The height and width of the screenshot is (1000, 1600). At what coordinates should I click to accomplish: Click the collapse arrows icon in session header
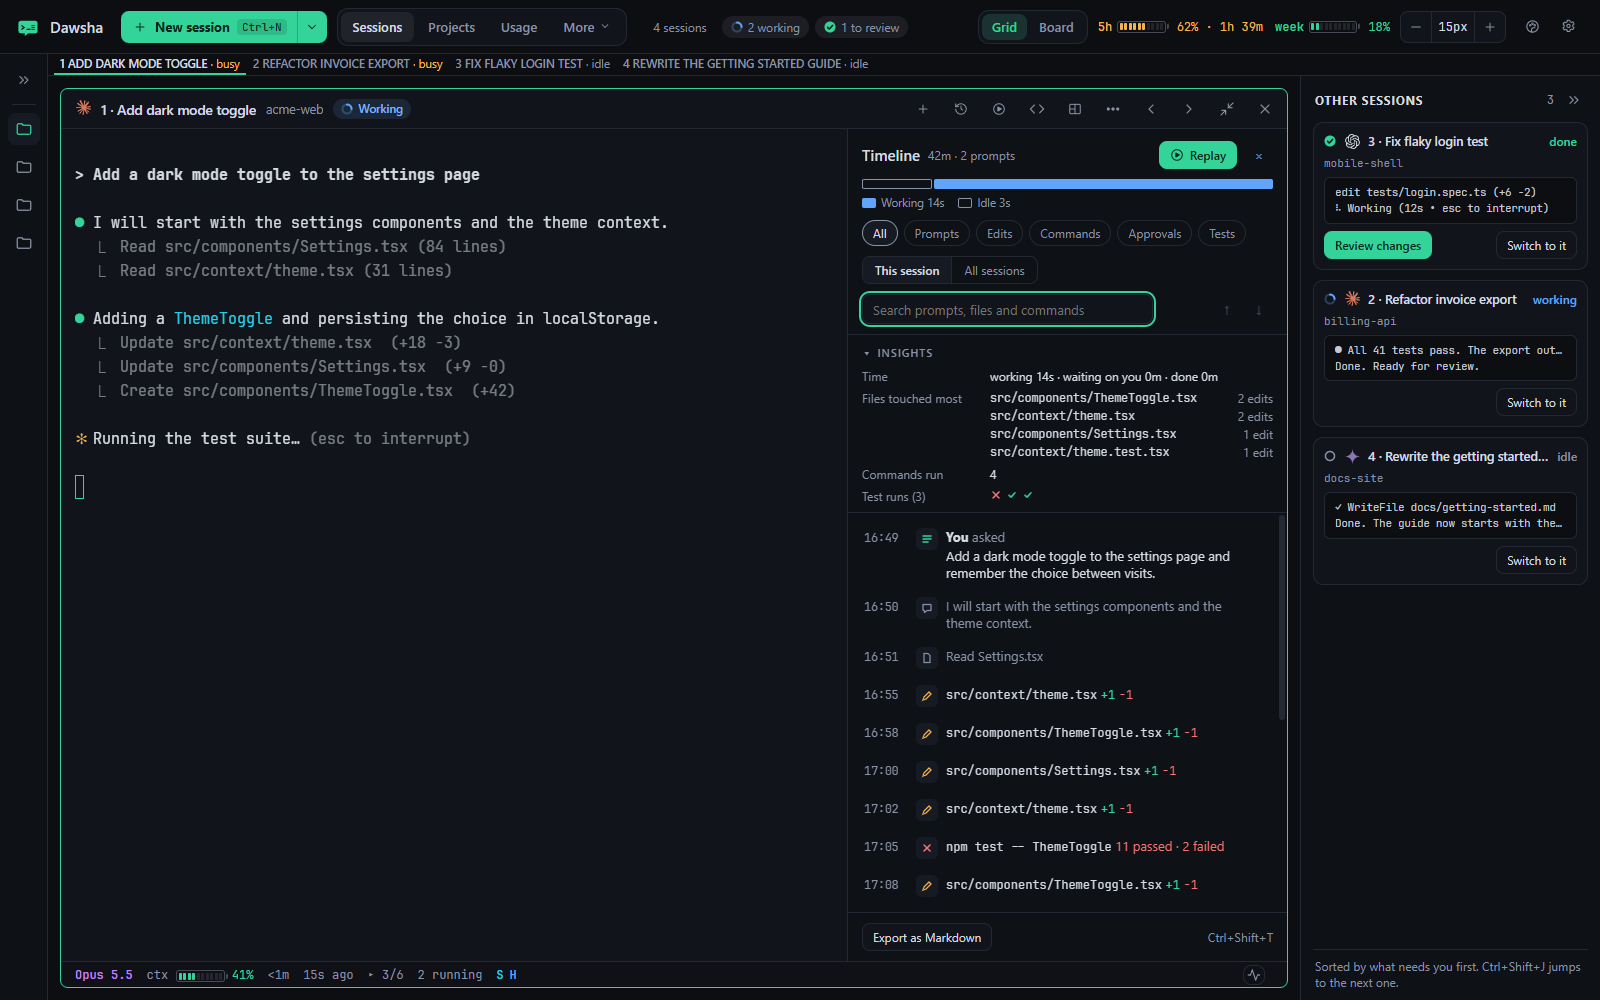pyautogui.click(x=1227, y=109)
